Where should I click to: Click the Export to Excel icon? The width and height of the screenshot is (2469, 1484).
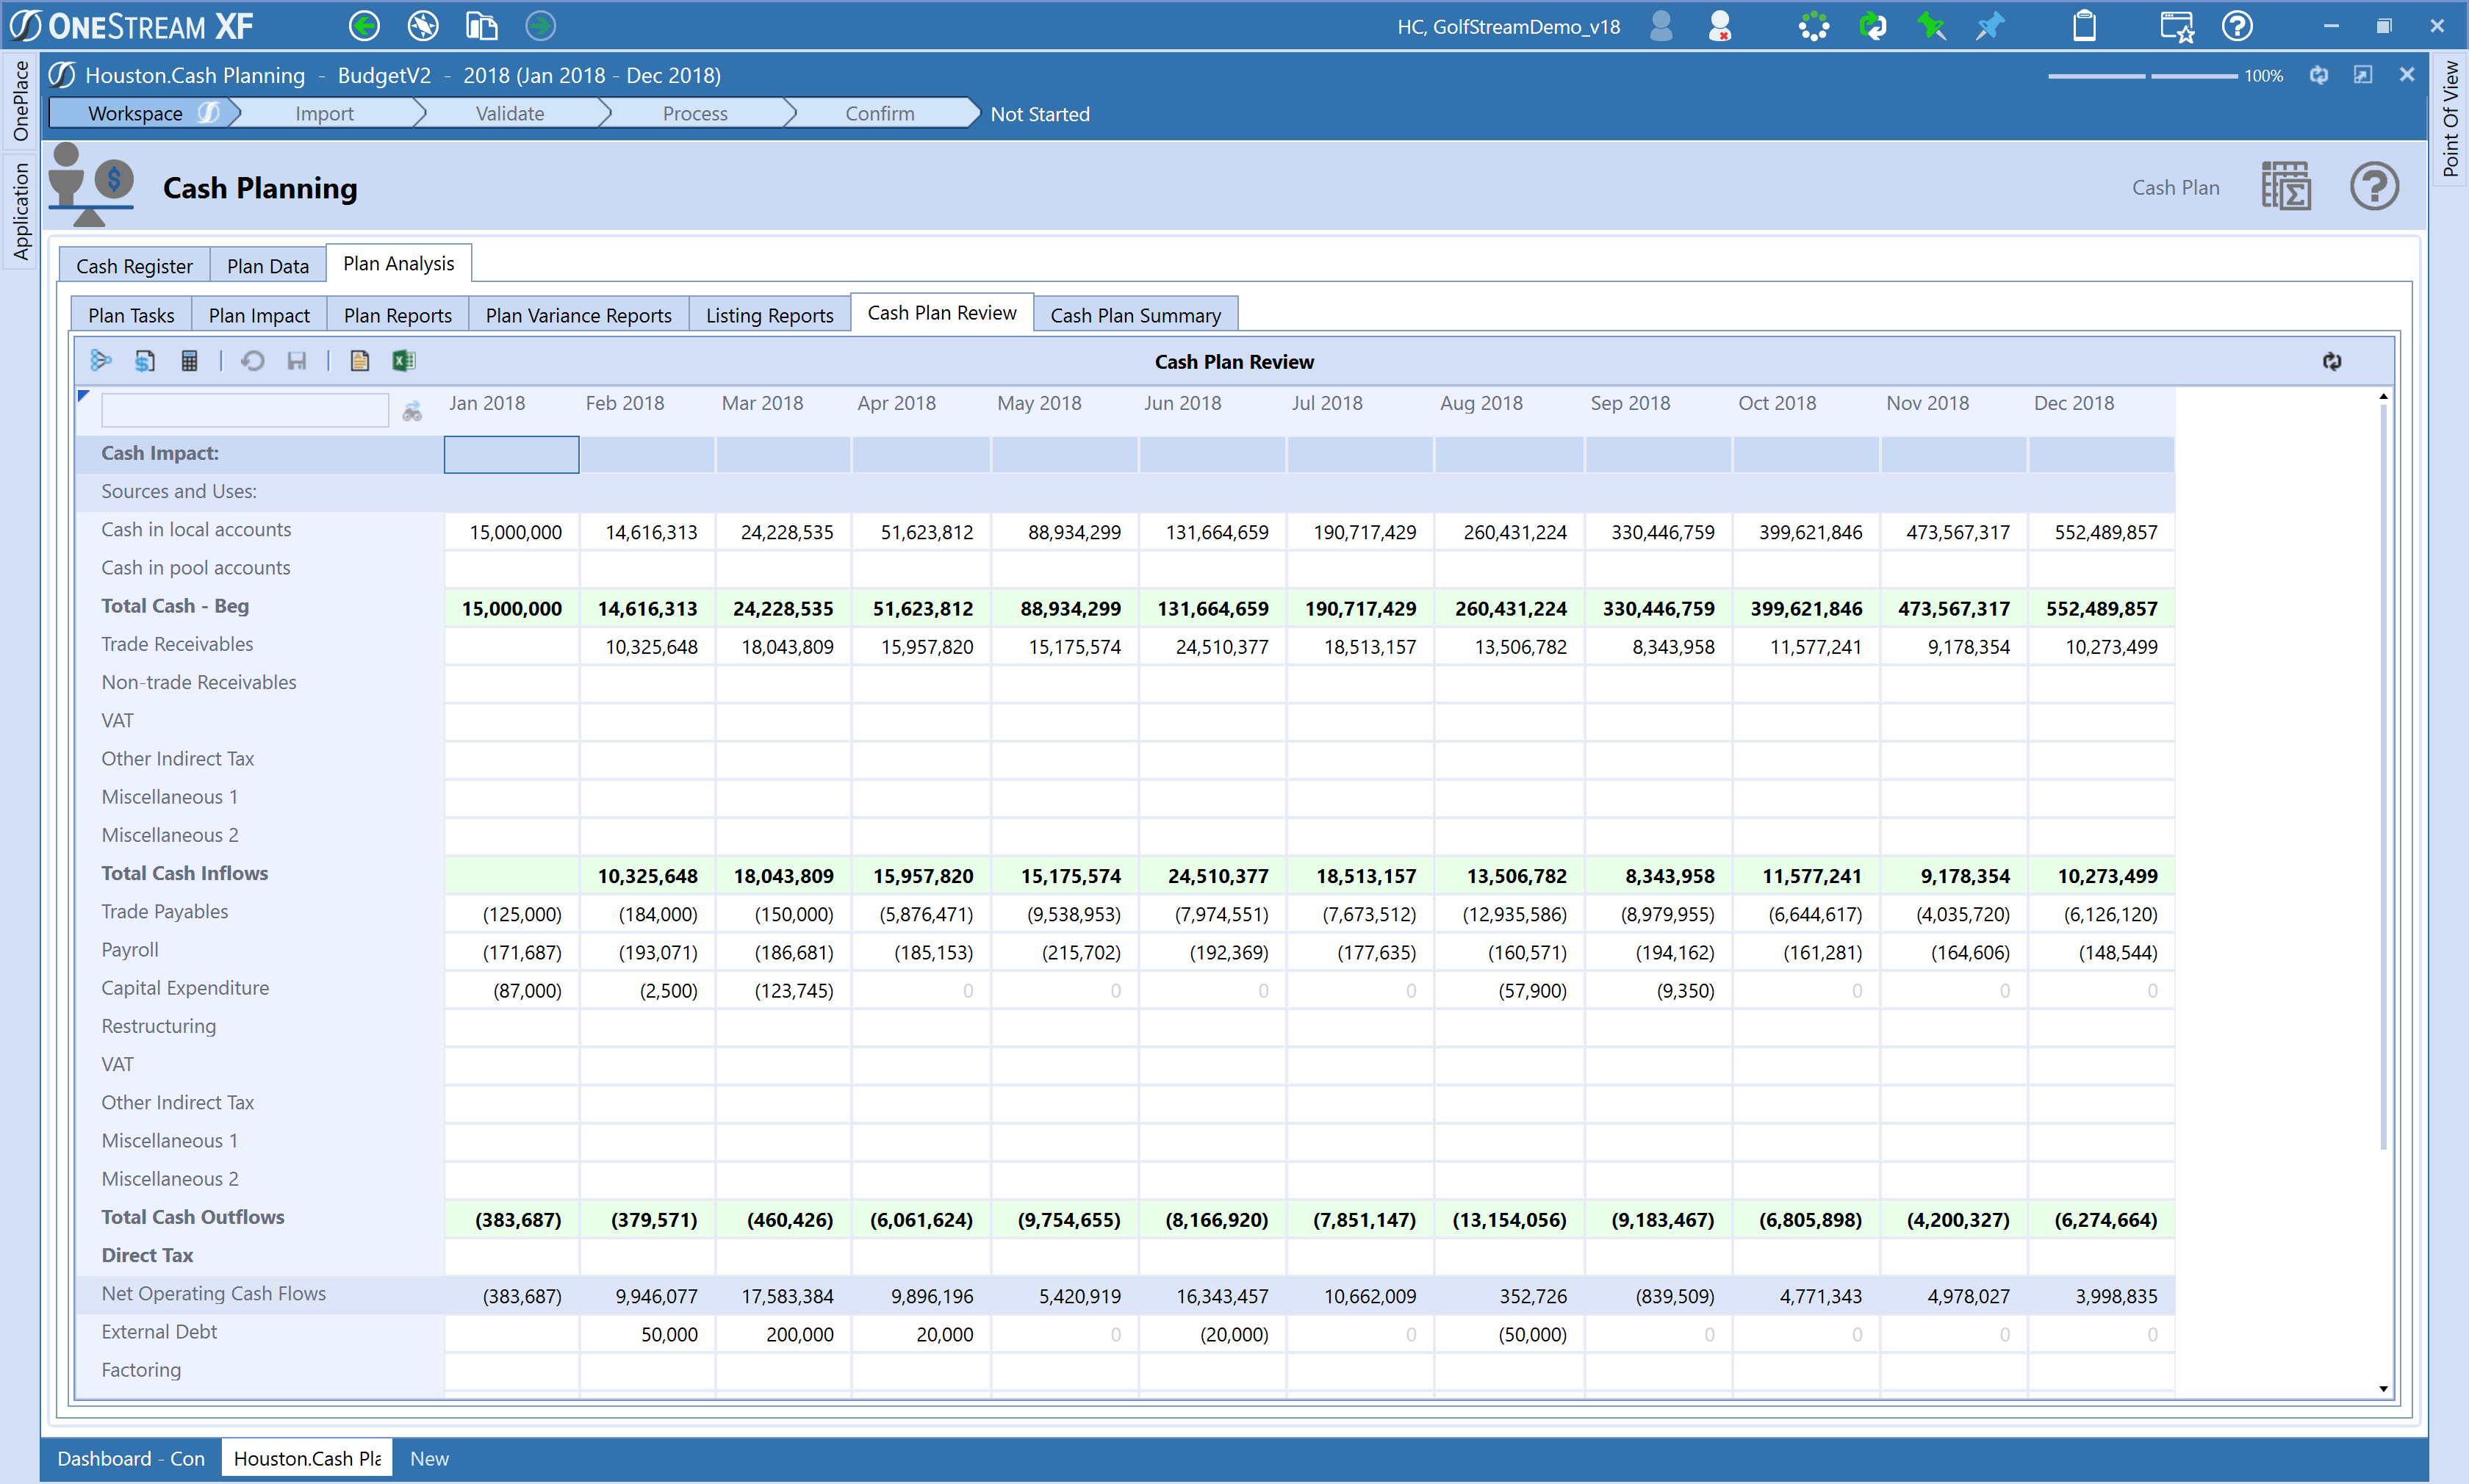point(403,361)
